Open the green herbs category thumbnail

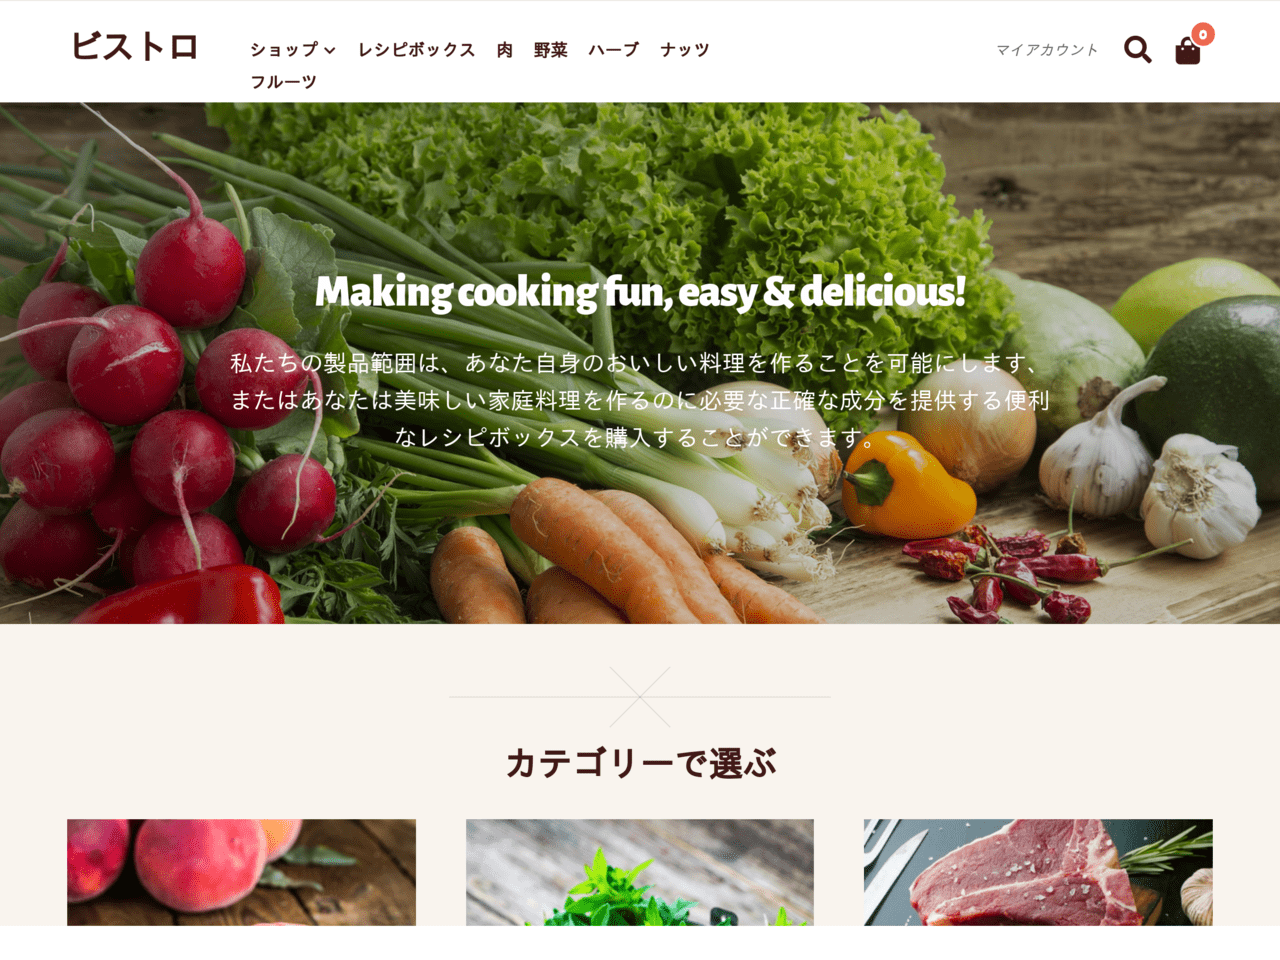click(x=640, y=872)
